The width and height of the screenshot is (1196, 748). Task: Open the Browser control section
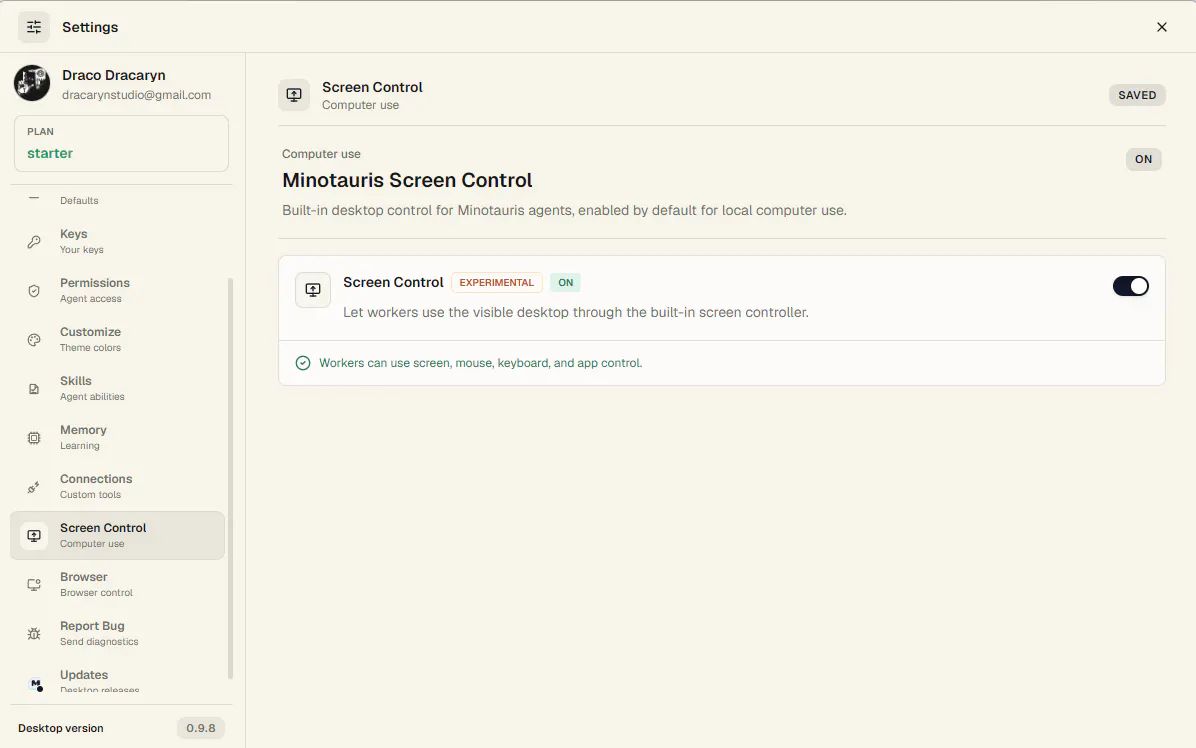[117, 584]
